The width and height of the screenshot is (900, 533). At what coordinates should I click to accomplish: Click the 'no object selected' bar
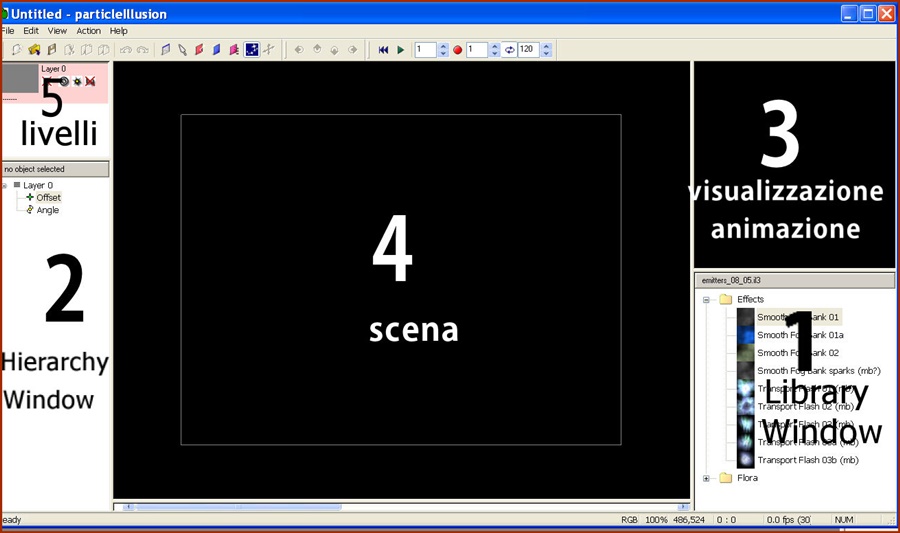pyautogui.click(x=55, y=169)
